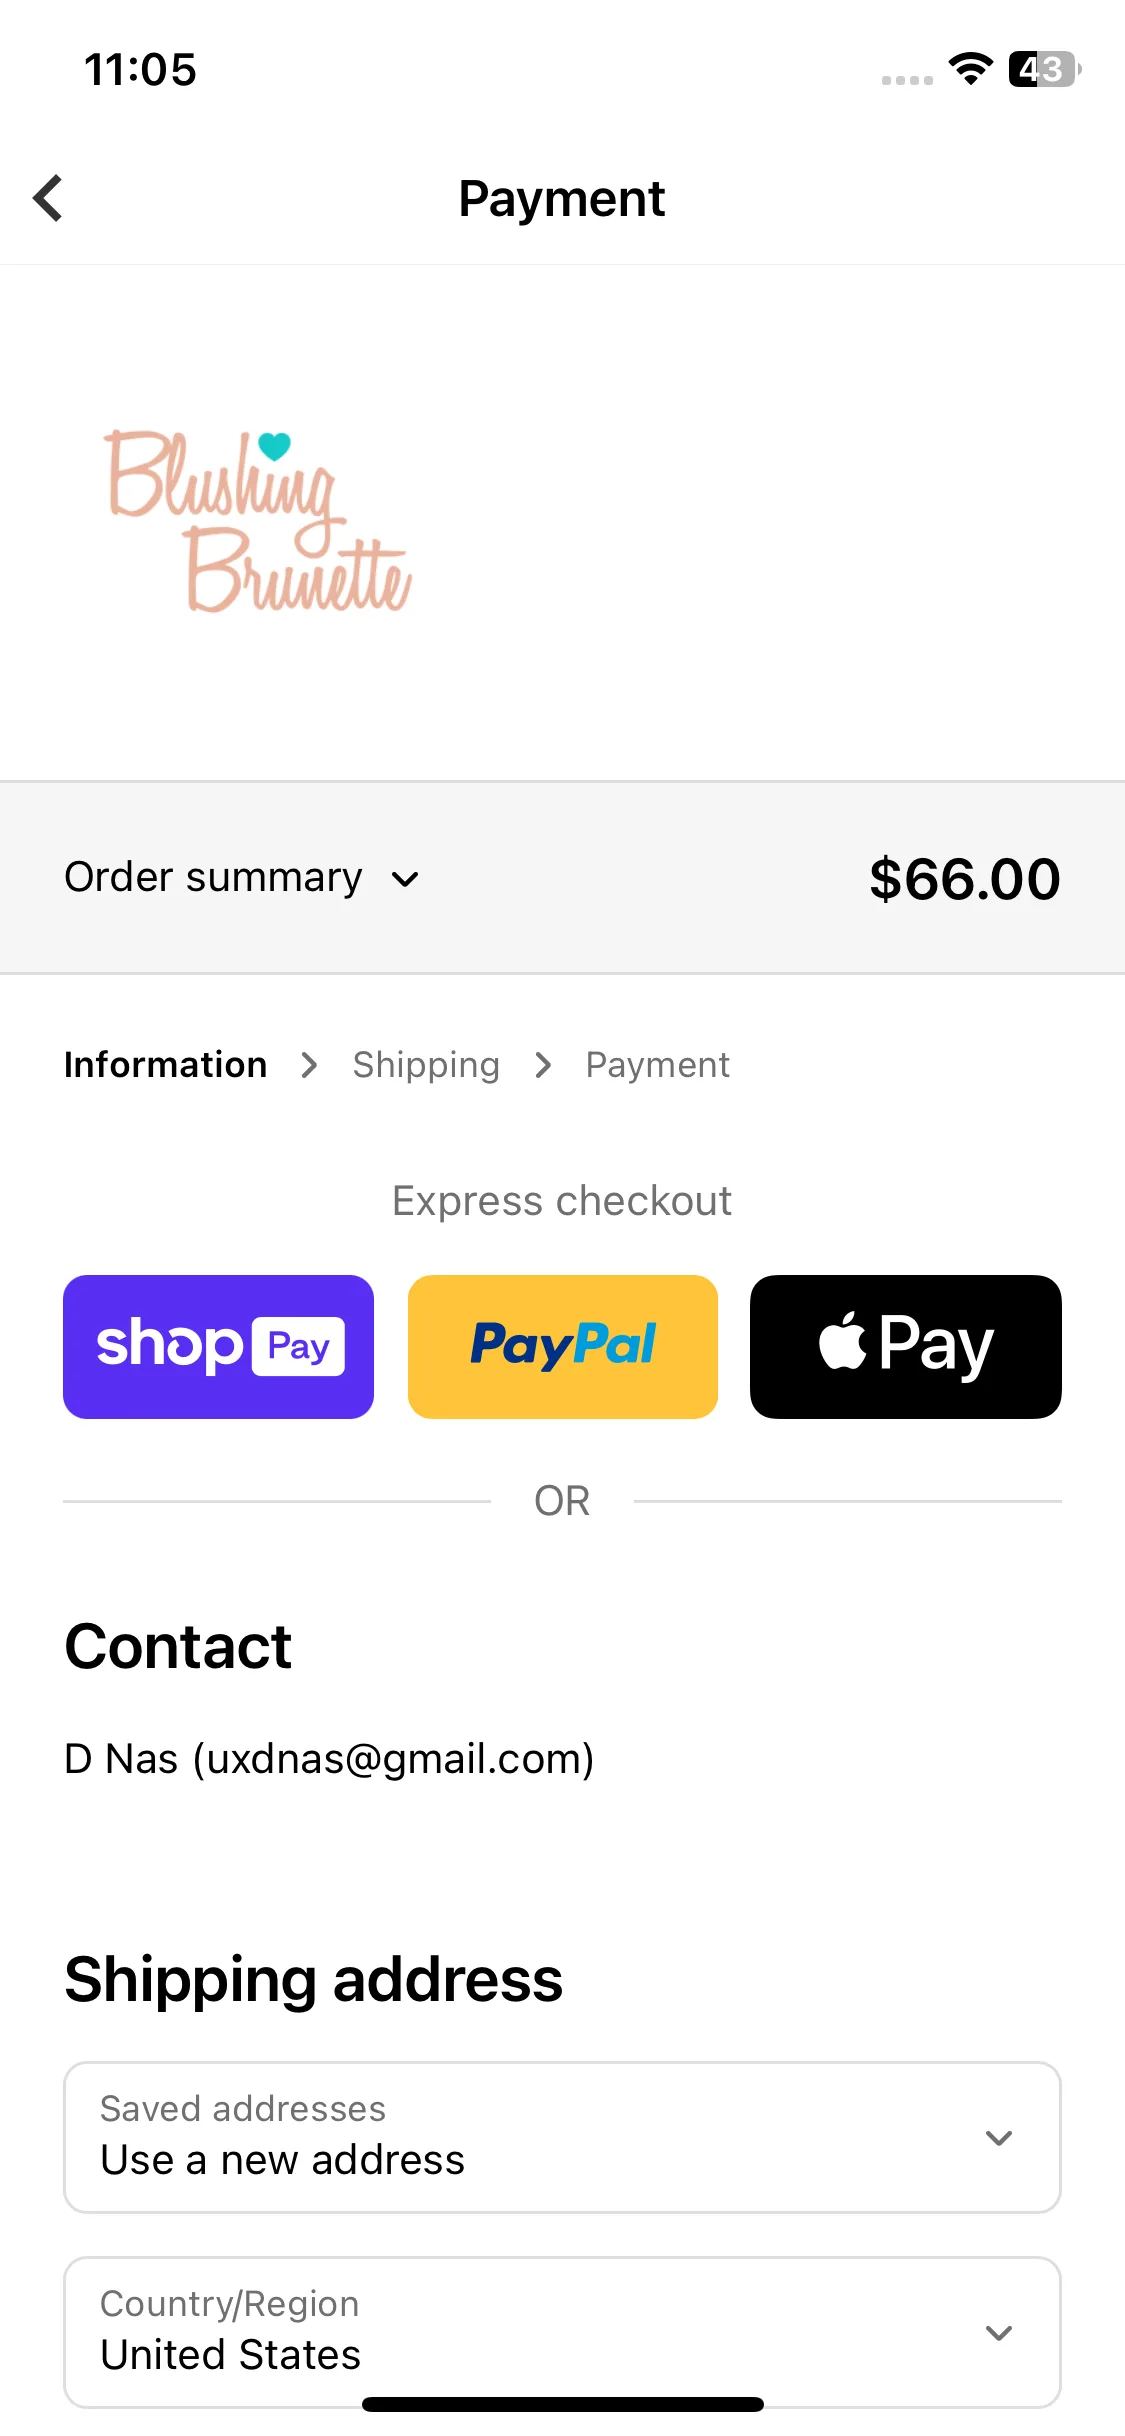Image resolution: width=1125 pixels, height=2436 pixels.
Task: Tap the Saved addresses dropdown arrow
Action: (999, 2138)
